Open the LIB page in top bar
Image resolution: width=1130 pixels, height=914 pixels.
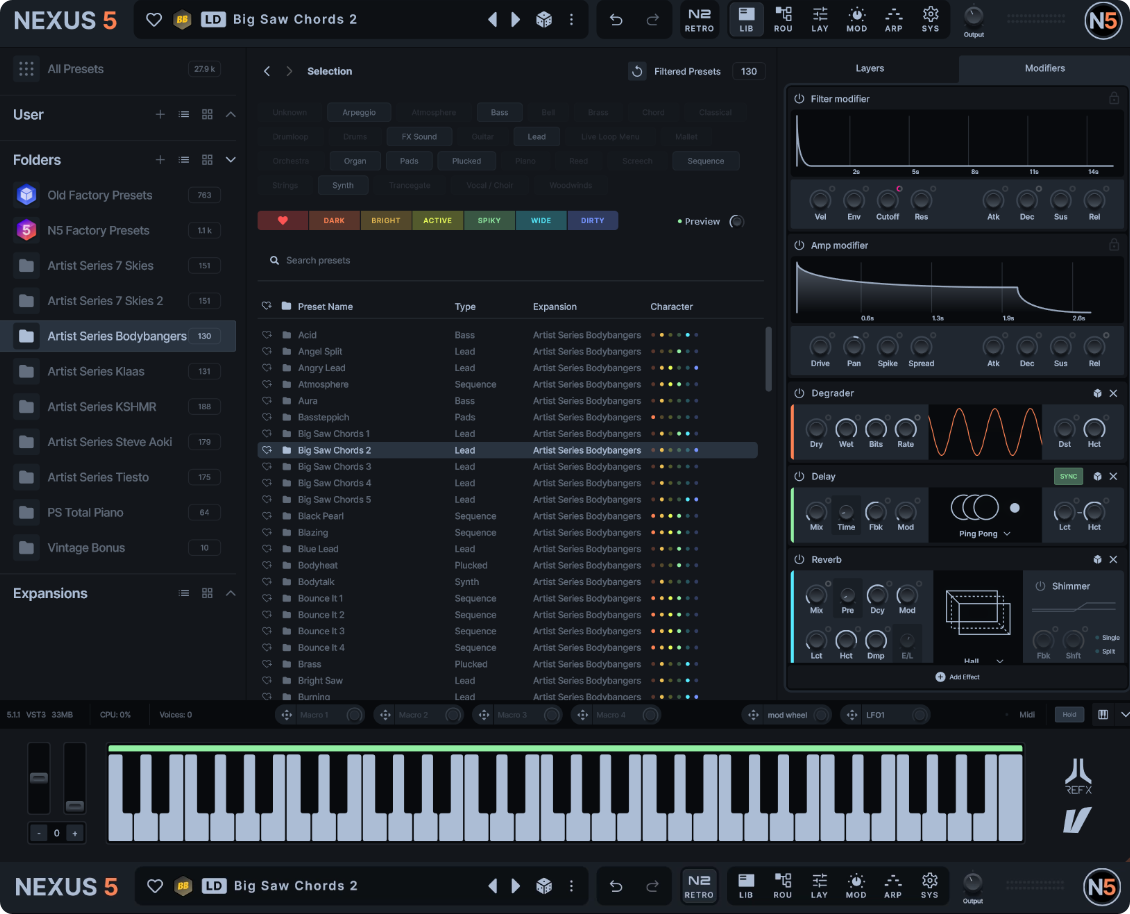click(746, 19)
